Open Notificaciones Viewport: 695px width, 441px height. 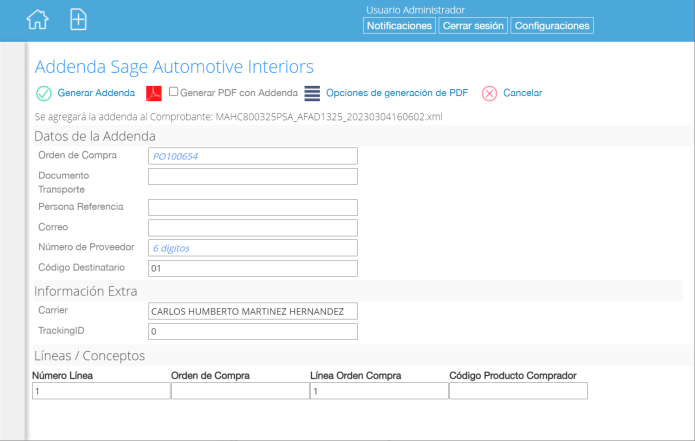click(399, 26)
